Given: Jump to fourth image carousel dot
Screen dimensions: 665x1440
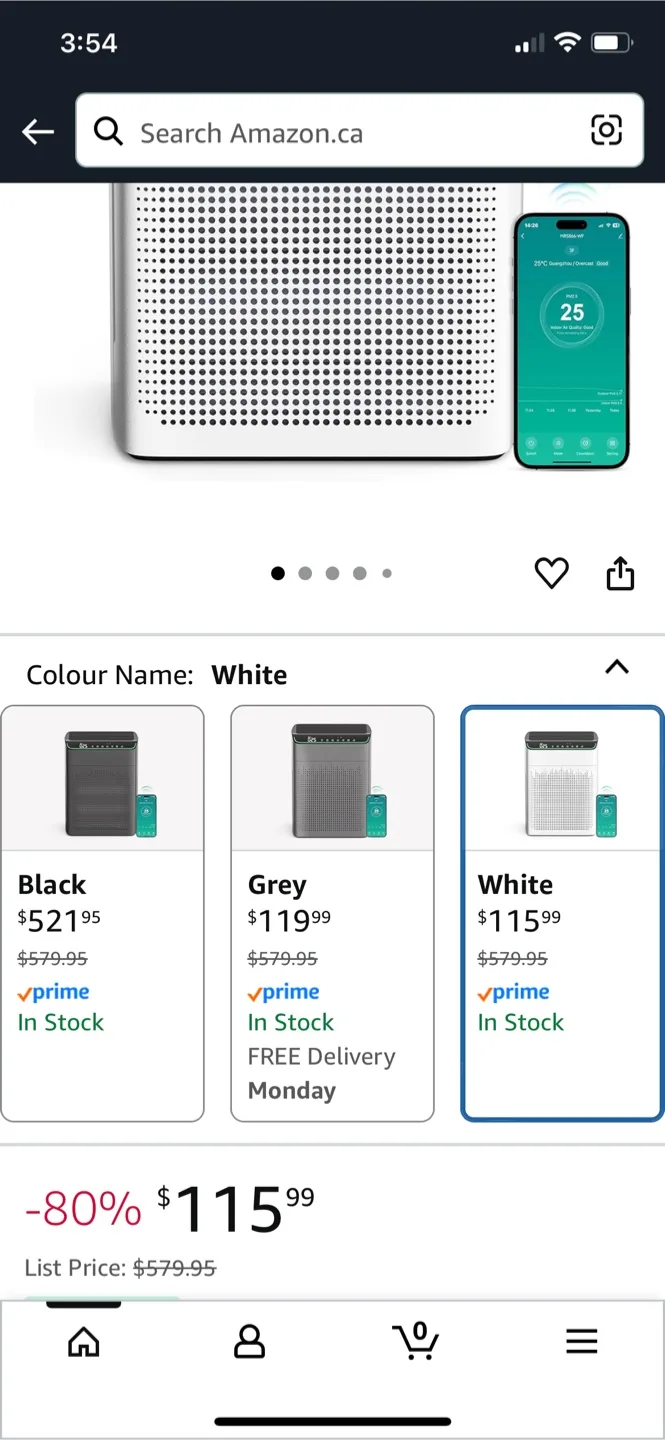Looking at the screenshot, I should coord(360,573).
